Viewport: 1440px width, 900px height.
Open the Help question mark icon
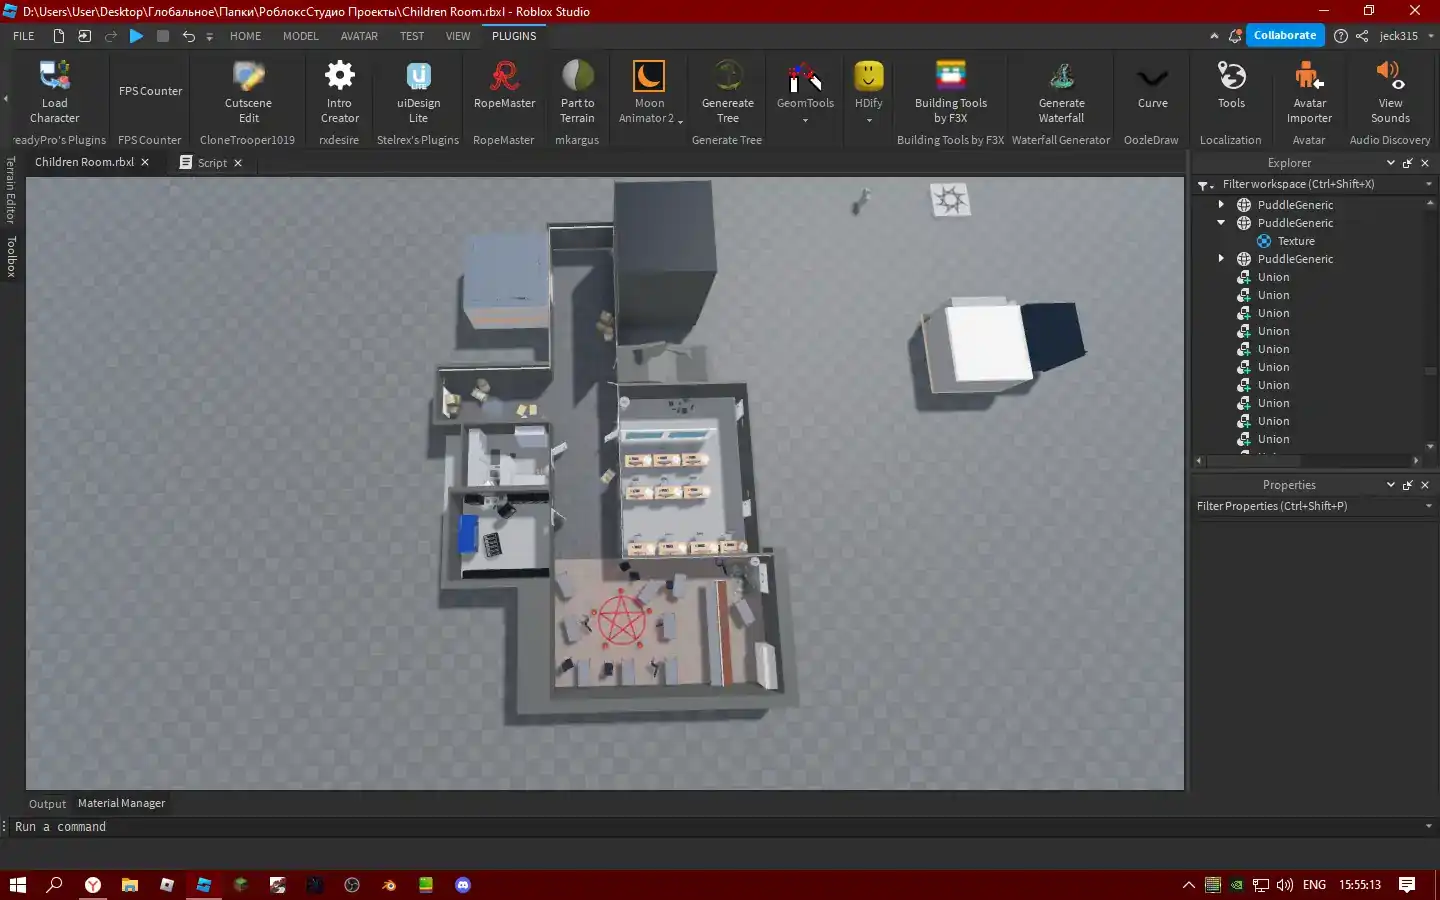point(1341,36)
